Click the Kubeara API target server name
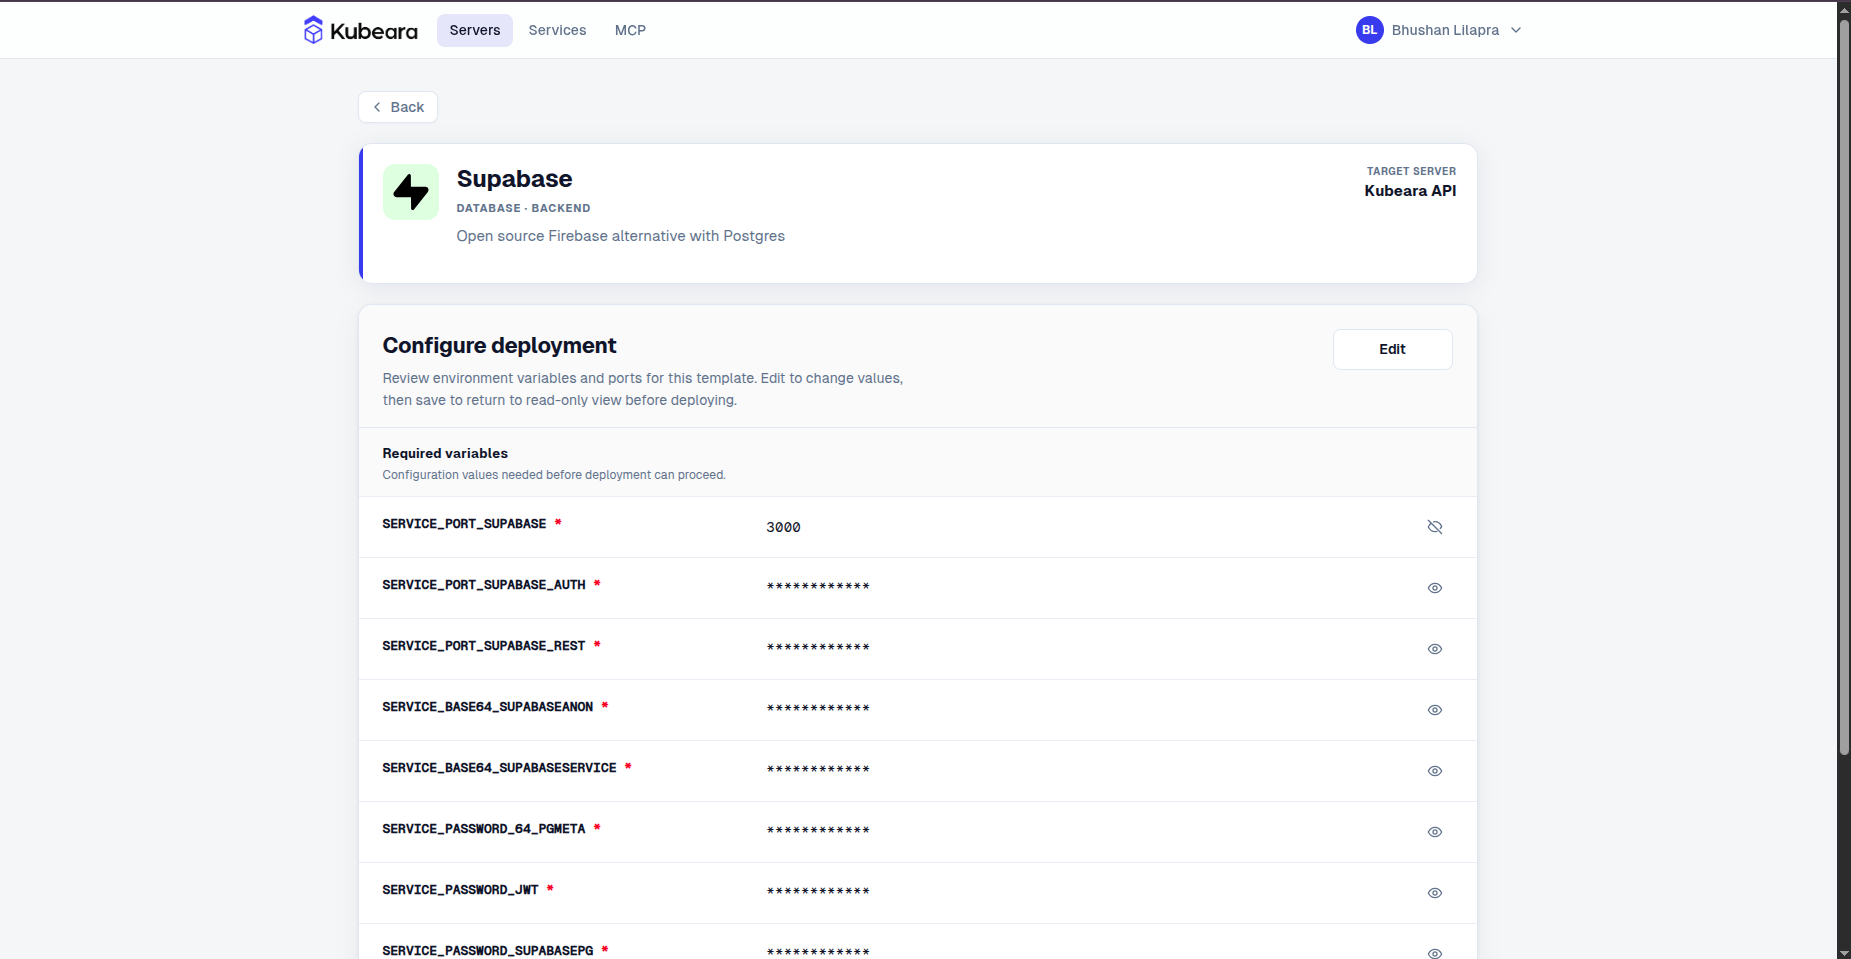This screenshot has height=959, width=1851. [x=1410, y=191]
